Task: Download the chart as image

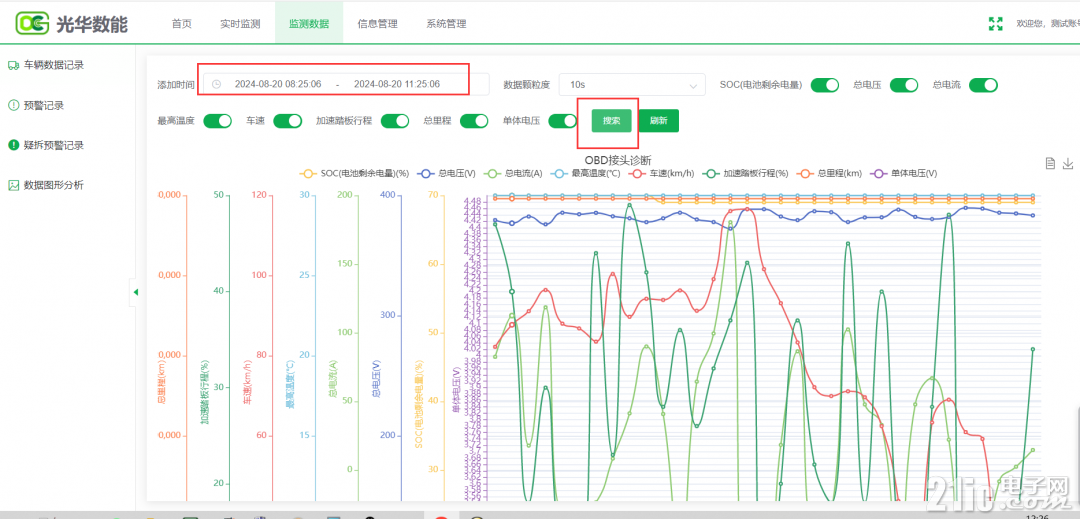Action: [x=1068, y=163]
